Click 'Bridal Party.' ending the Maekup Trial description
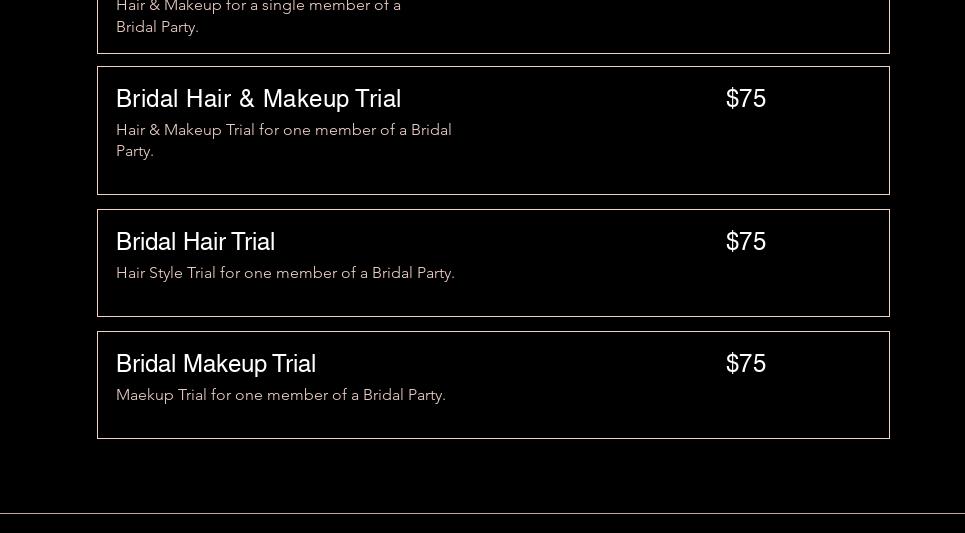 [404, 395]
